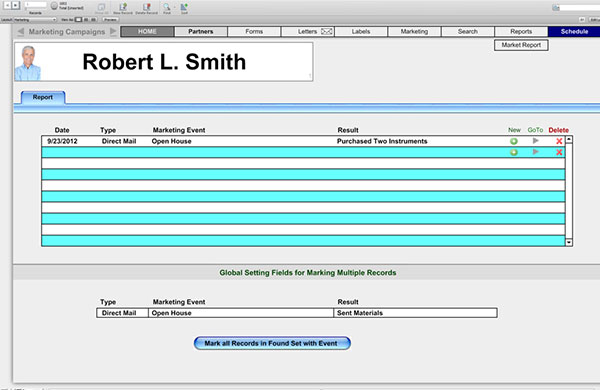
Task: Open the Search navigation tab
Action: click(x=468, y=31)
